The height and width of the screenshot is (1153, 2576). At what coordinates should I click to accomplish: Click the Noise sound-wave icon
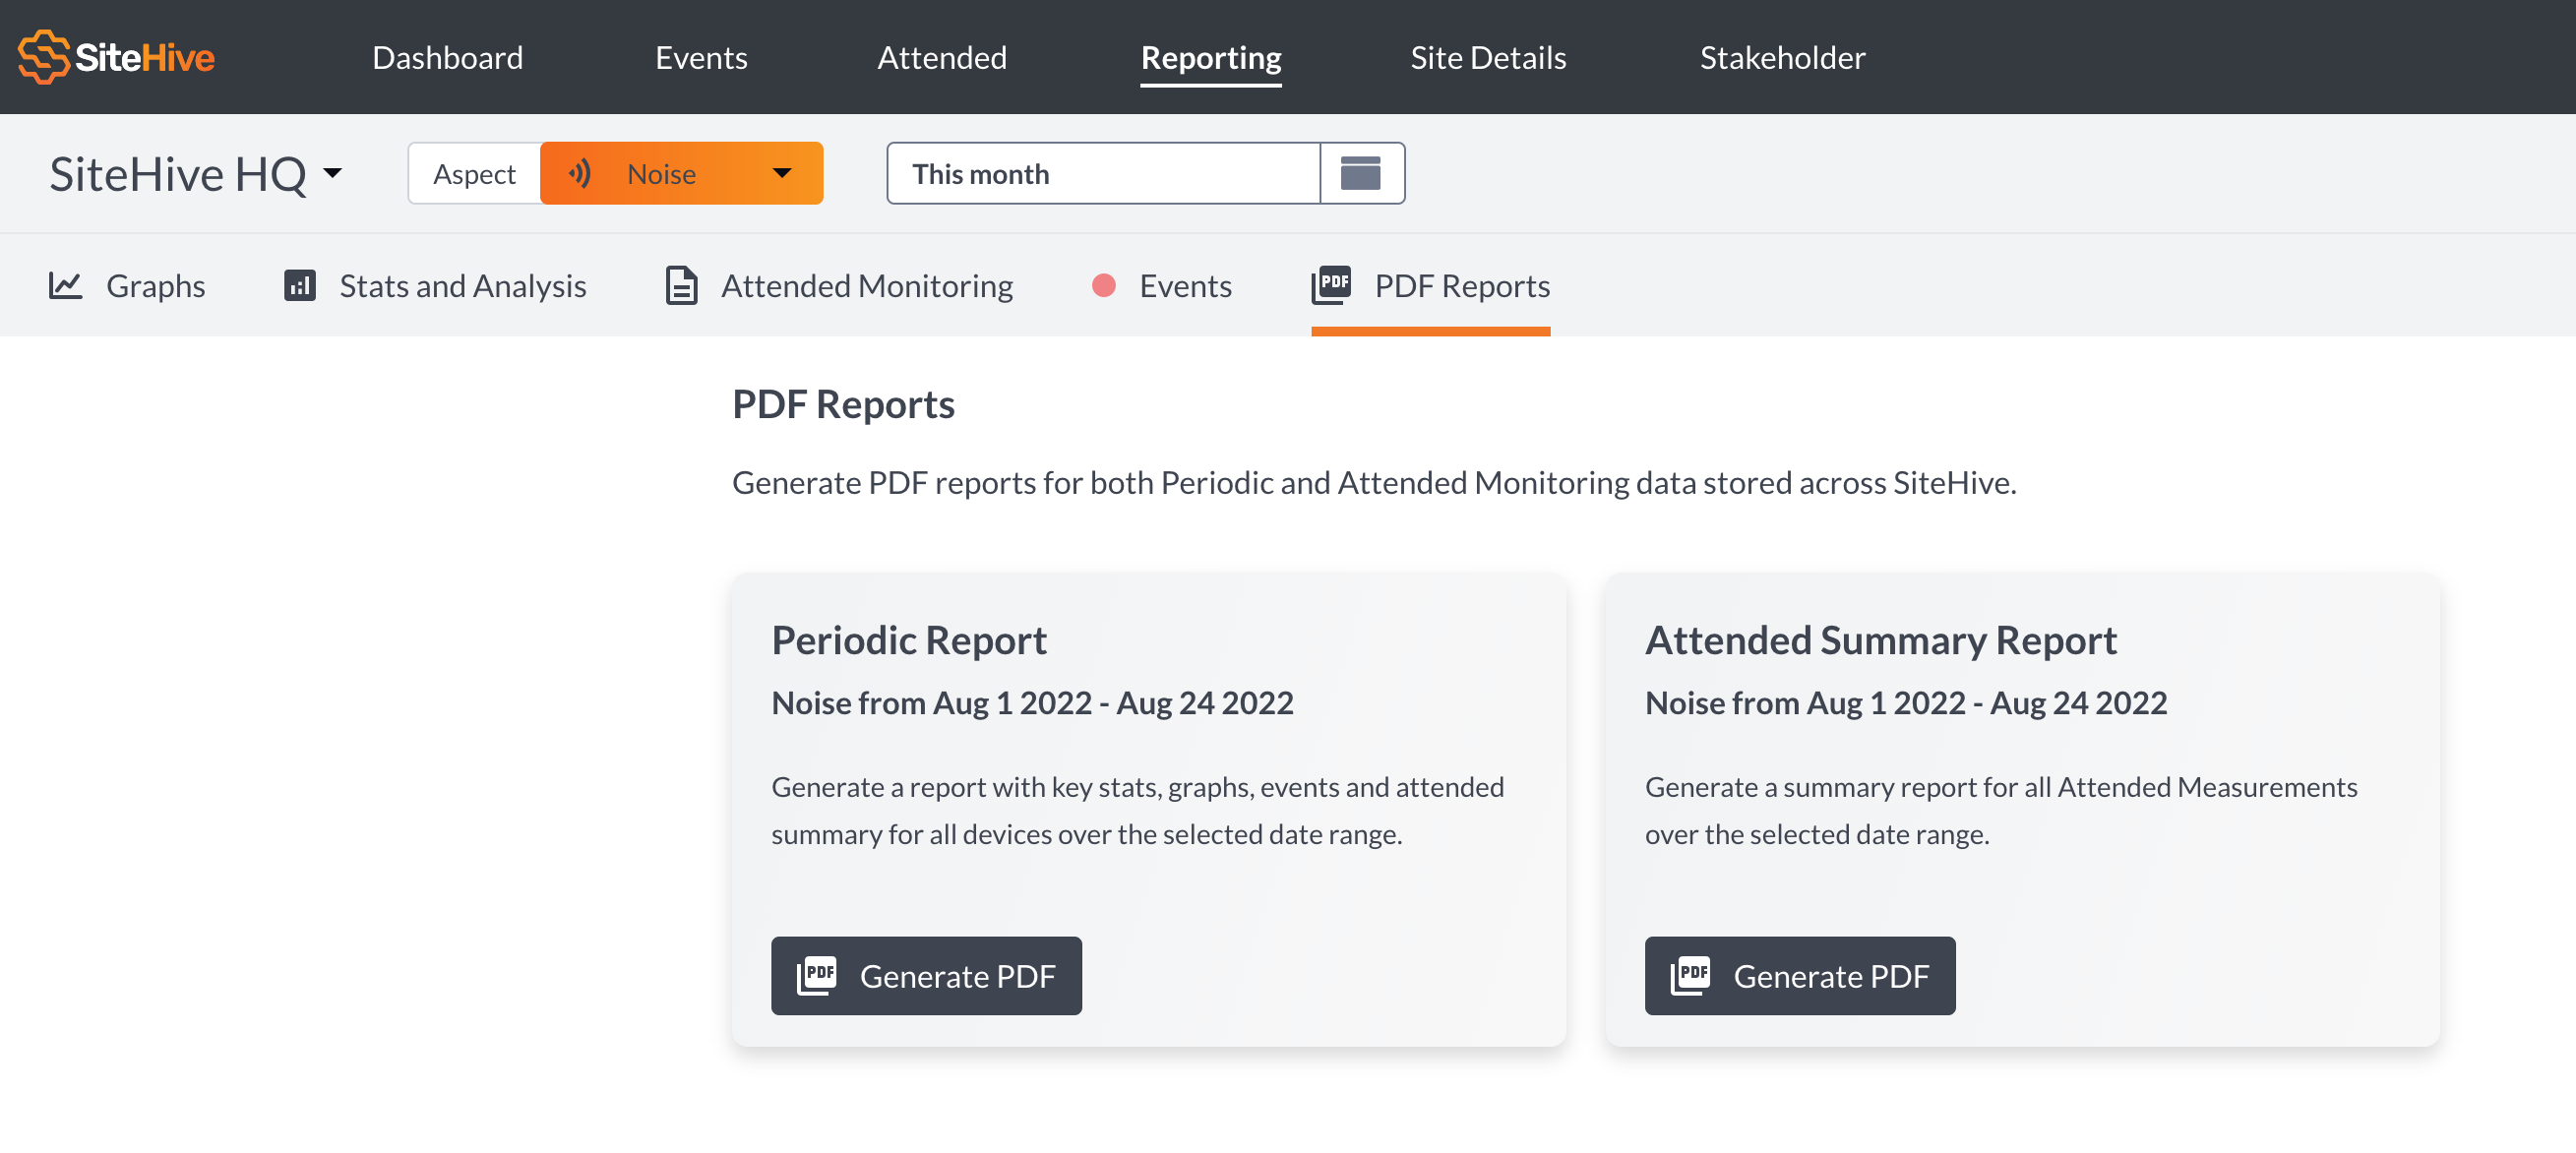(x=580, y=173)
